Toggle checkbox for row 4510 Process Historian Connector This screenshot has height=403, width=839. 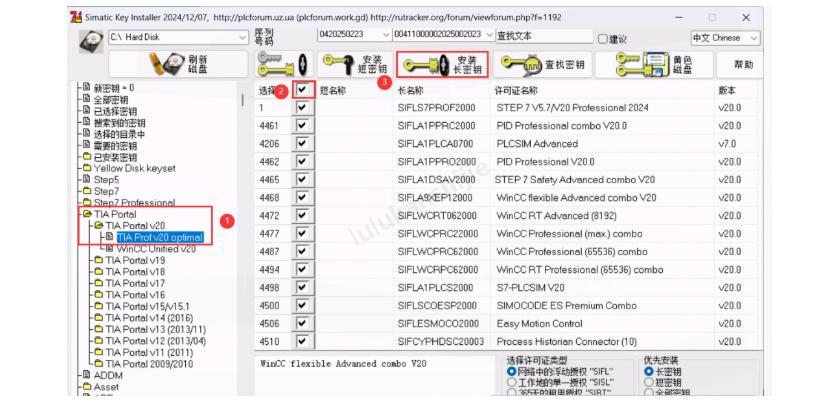tap(303, 341)
